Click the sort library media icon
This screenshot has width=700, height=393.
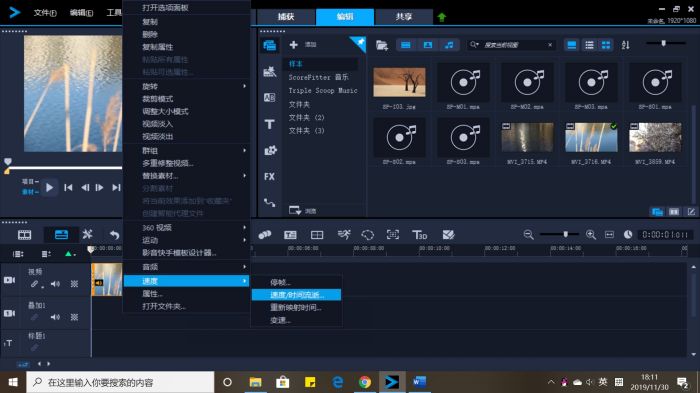tap(625, 45)
